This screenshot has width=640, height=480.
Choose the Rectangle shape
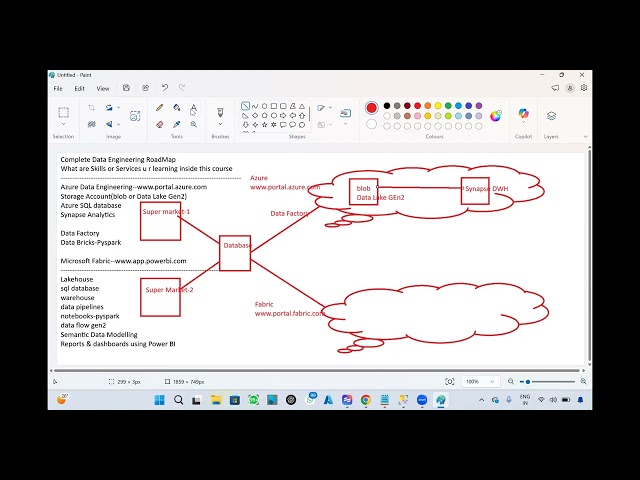pyautogui.click(x=274, y=106)
